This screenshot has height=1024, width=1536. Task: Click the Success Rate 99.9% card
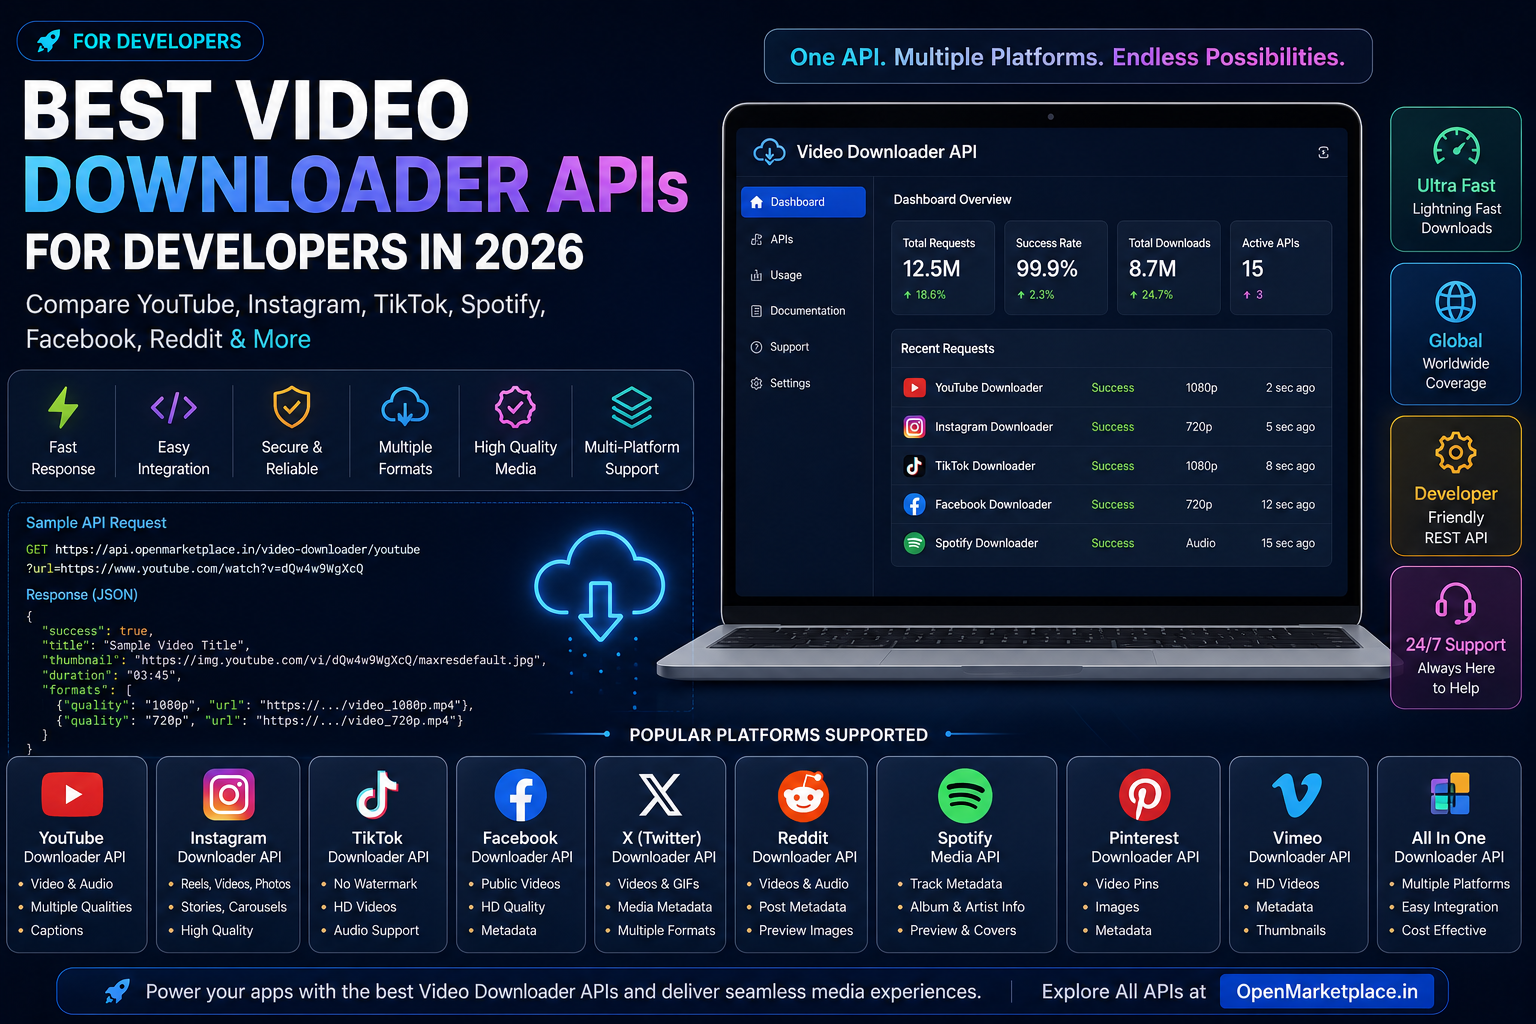1056,268
